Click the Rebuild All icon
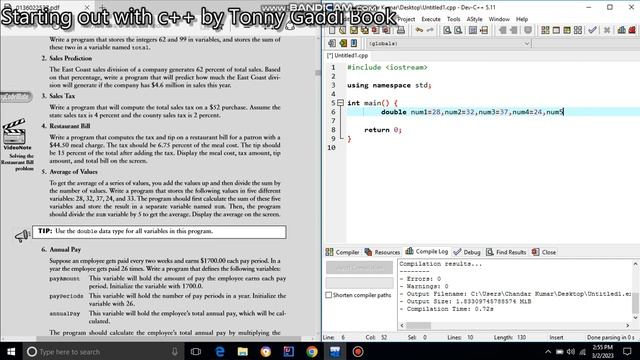The height and width of the screenshot is (360, 640). tap(578, 30)
